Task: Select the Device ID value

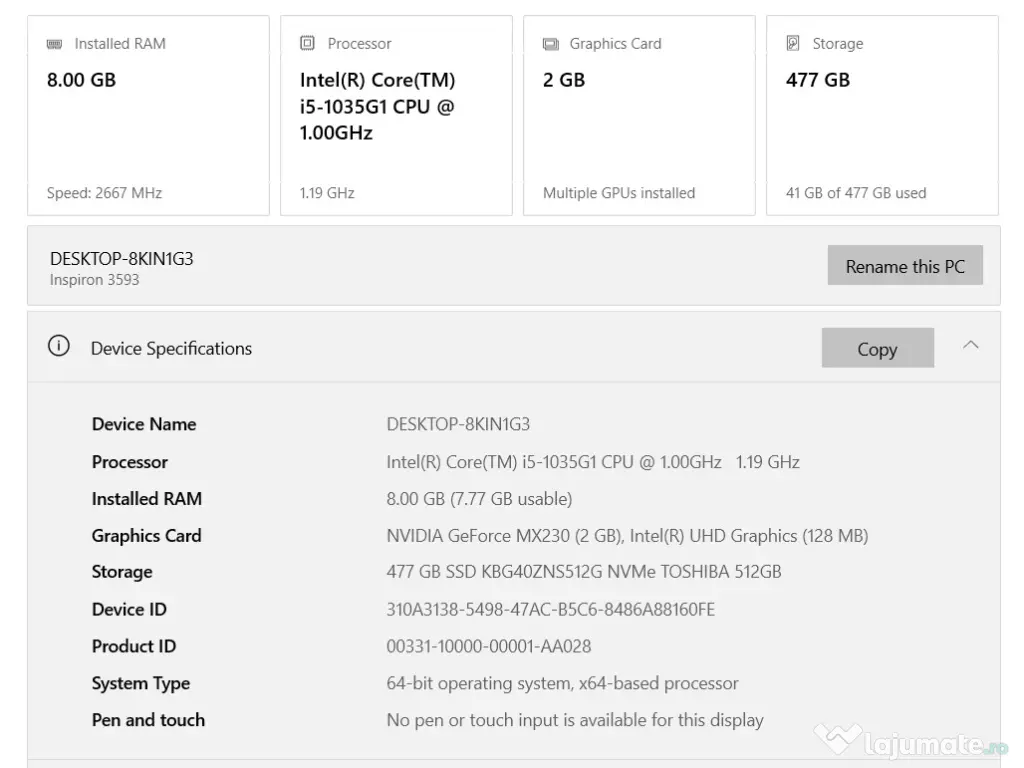Action: tap(550, 609)
